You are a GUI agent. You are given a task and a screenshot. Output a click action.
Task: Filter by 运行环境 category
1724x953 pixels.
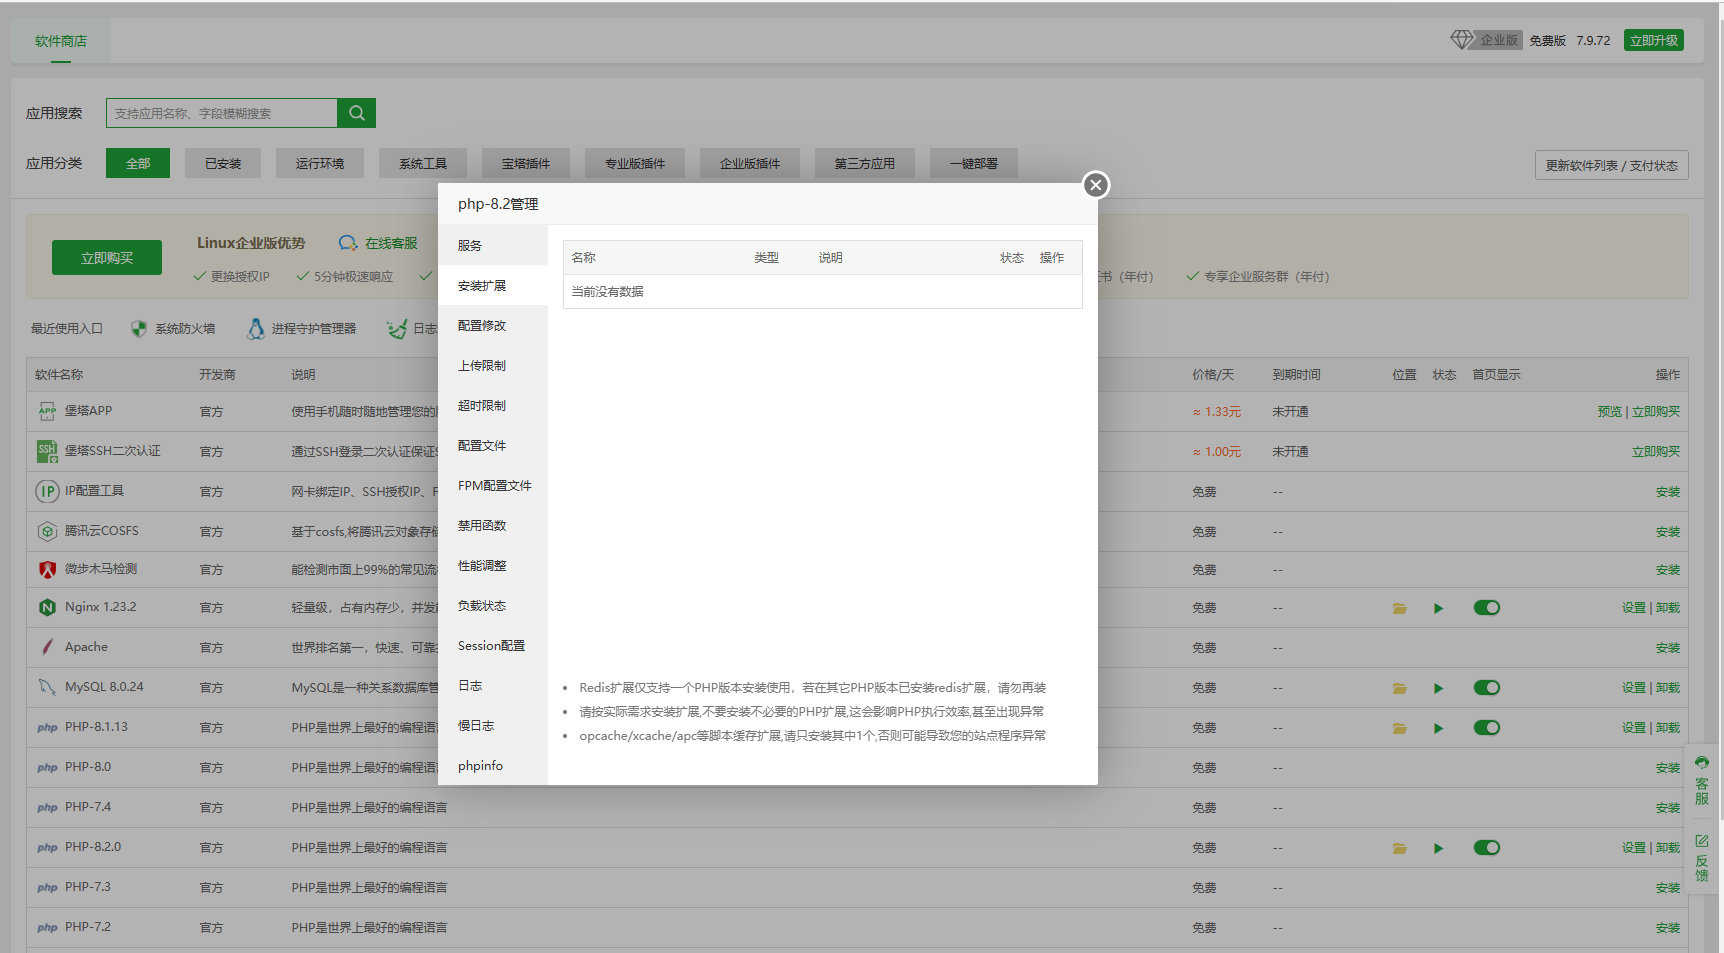pos(320,163)
